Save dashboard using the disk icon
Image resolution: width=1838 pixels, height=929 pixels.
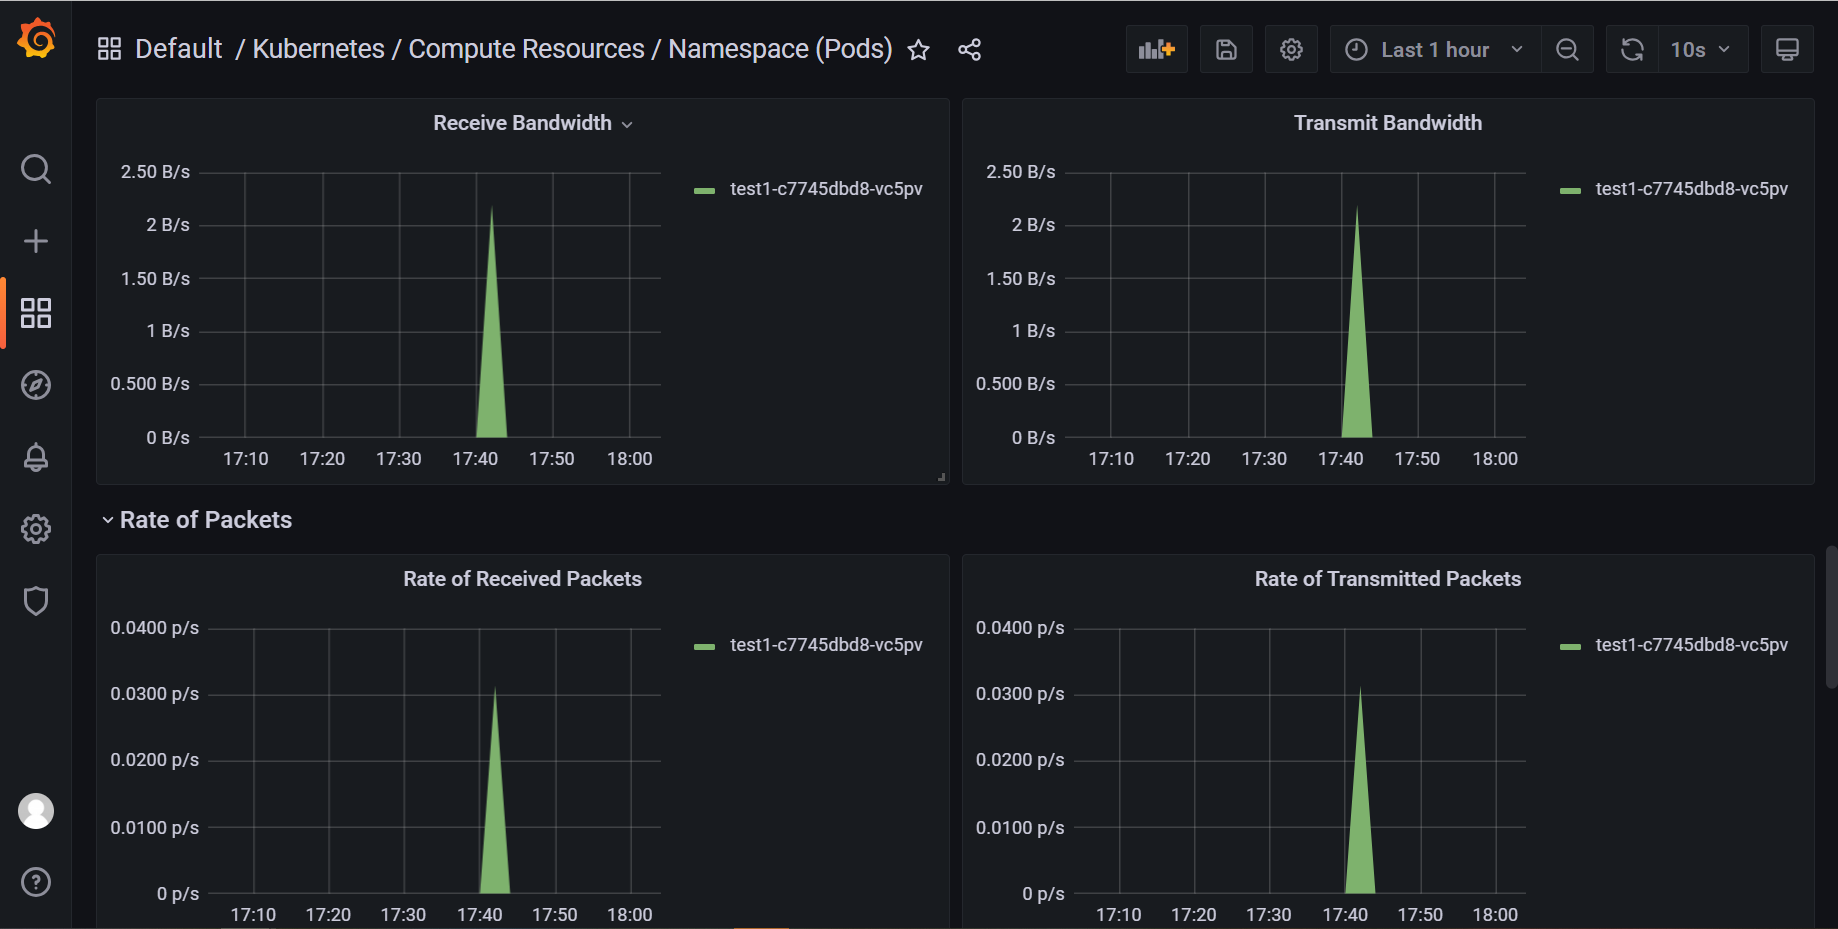(x=1226, y=49)
